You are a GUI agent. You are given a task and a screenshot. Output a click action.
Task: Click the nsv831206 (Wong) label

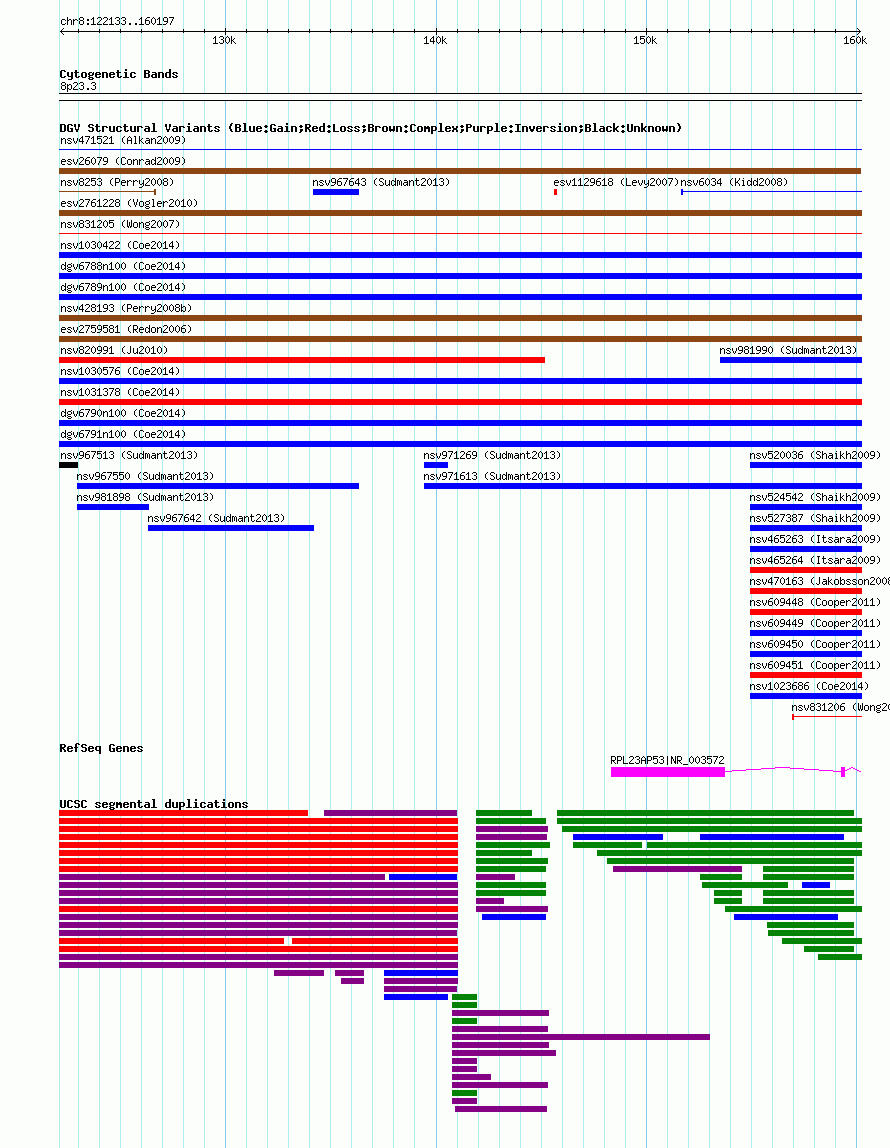pyautogui.click(x=840, y=707)
